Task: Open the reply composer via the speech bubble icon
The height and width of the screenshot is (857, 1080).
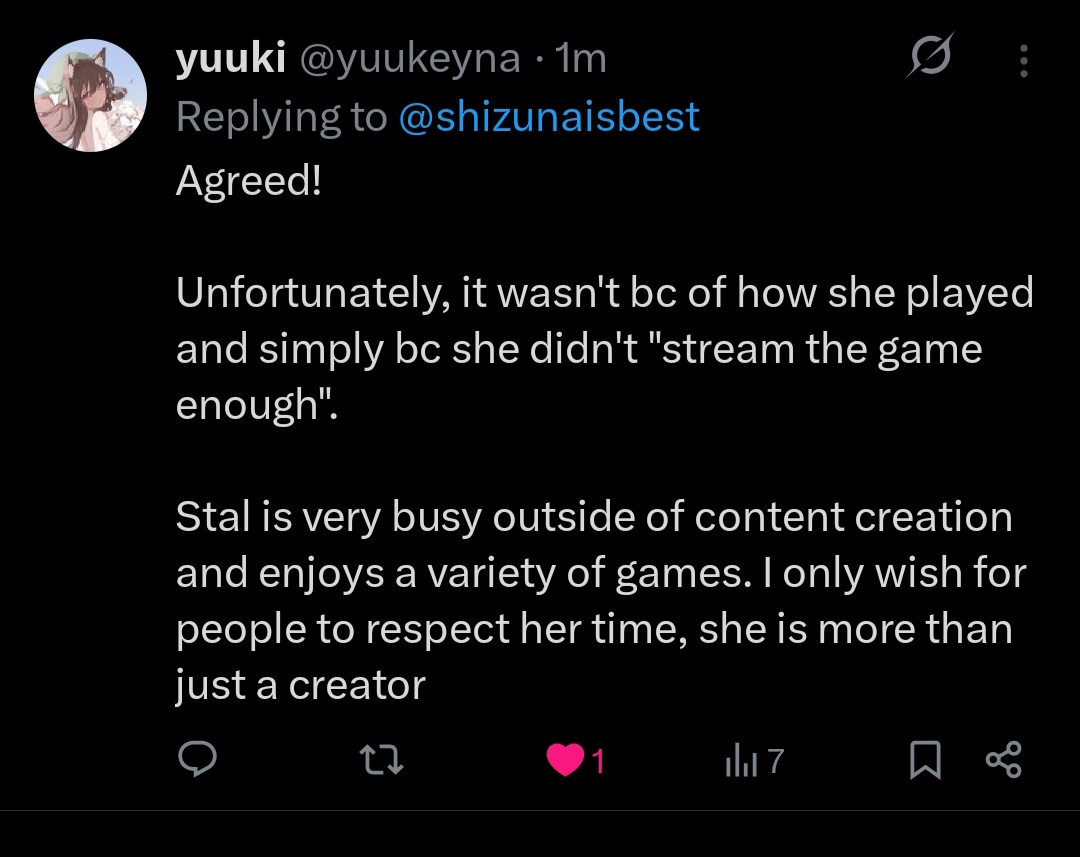Action: coord(197,761)
